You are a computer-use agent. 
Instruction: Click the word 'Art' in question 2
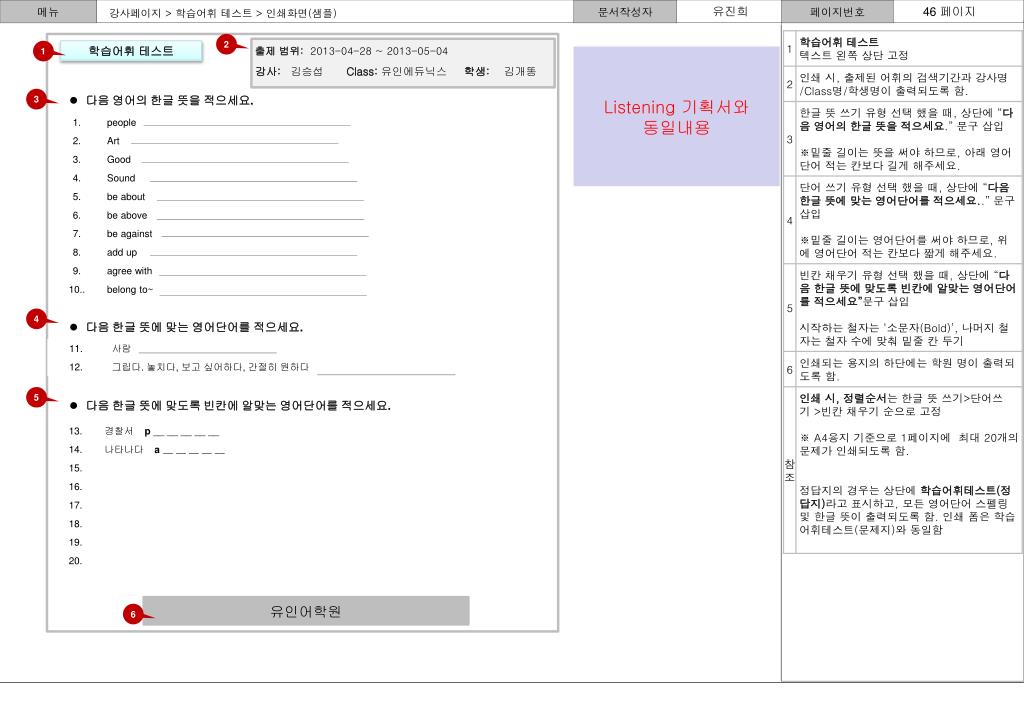tap(113, 141)
